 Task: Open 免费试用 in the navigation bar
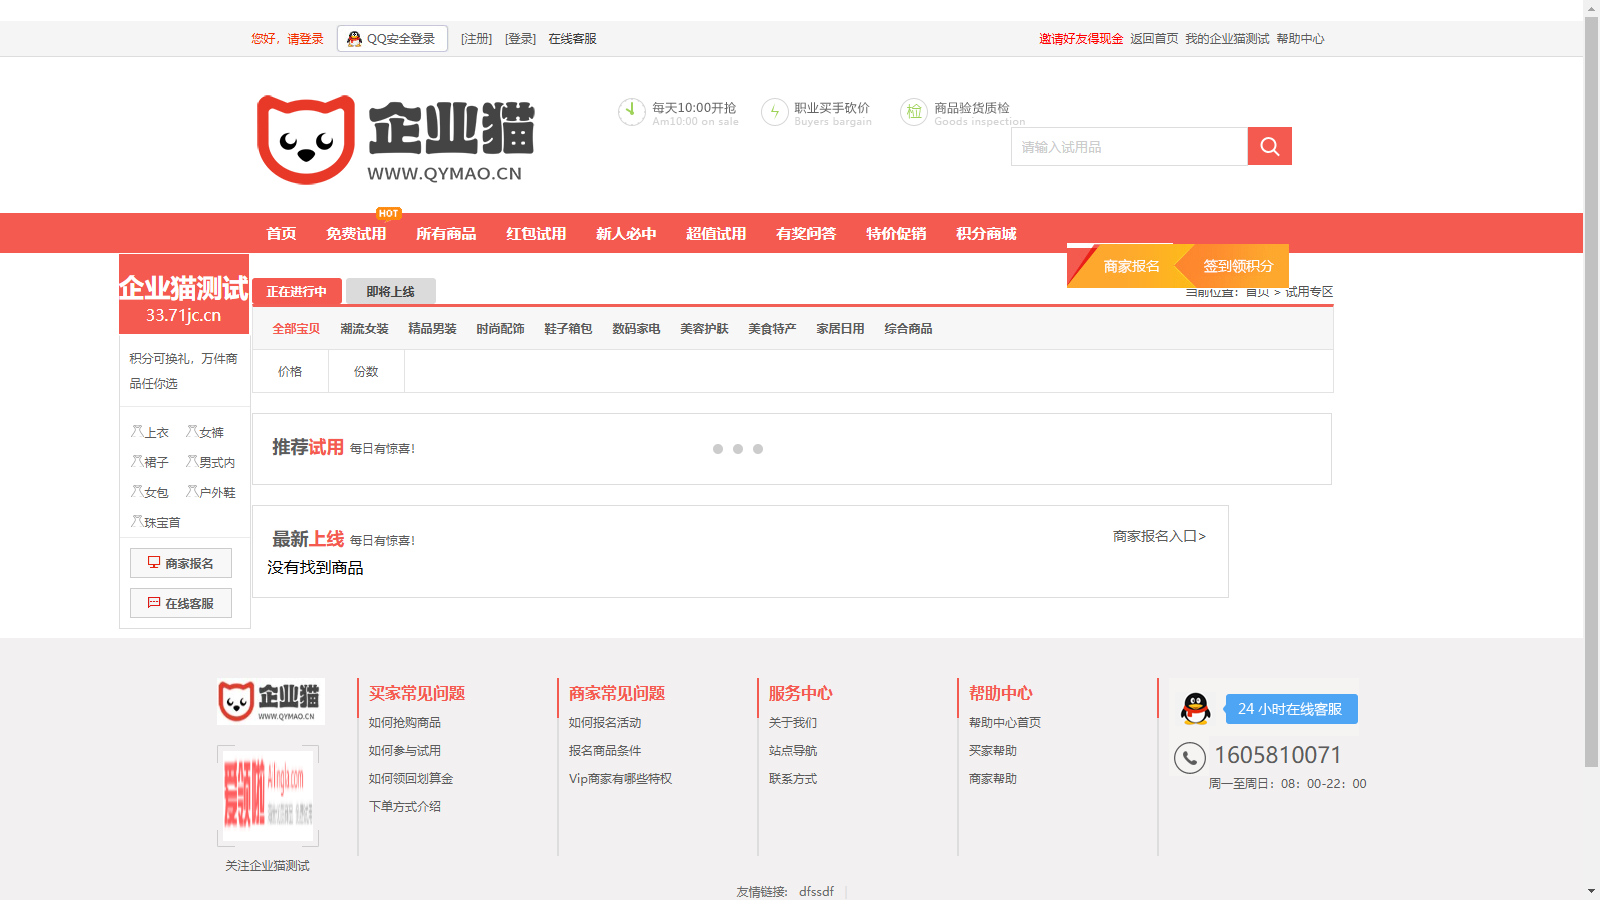(x=356, y=233)
